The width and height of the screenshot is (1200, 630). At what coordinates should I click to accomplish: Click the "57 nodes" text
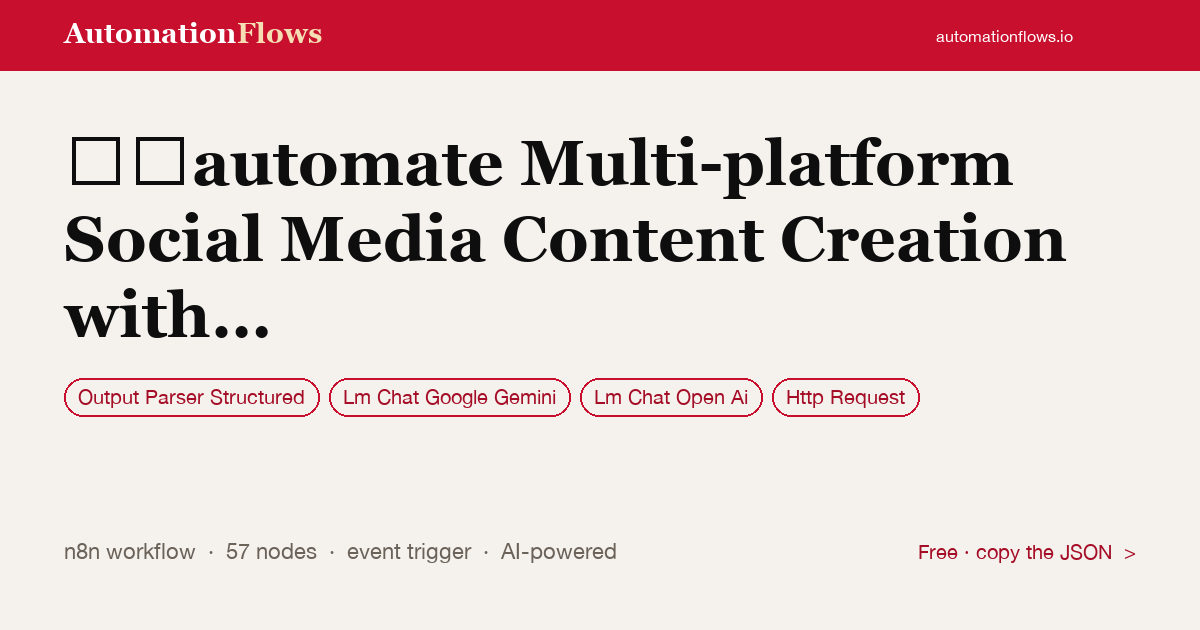click(271, 552)
